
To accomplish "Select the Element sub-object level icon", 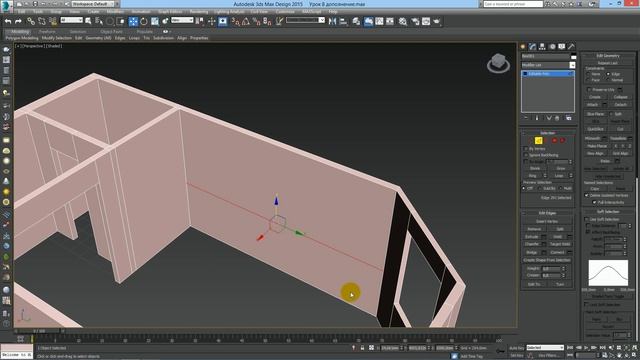I will point(562,140).
